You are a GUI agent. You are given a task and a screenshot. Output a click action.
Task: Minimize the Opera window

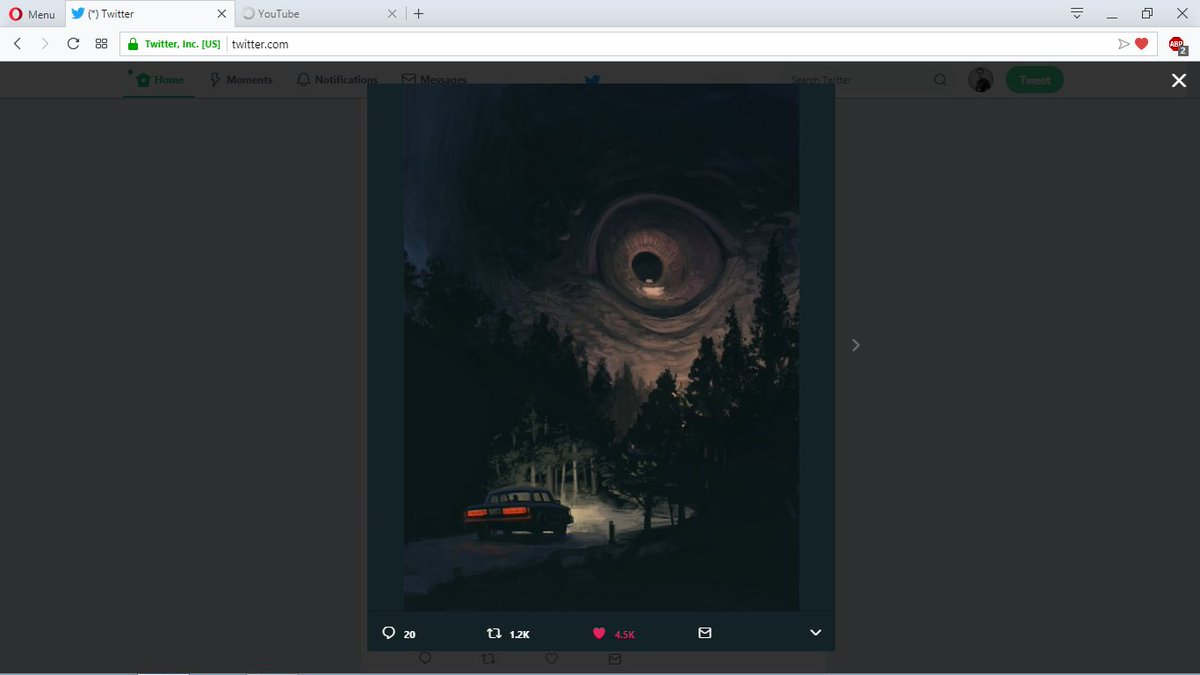[x=1112, y=13]
